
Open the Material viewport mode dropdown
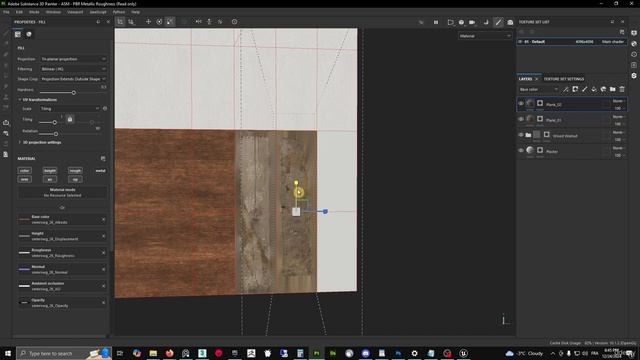pos(485,36)
